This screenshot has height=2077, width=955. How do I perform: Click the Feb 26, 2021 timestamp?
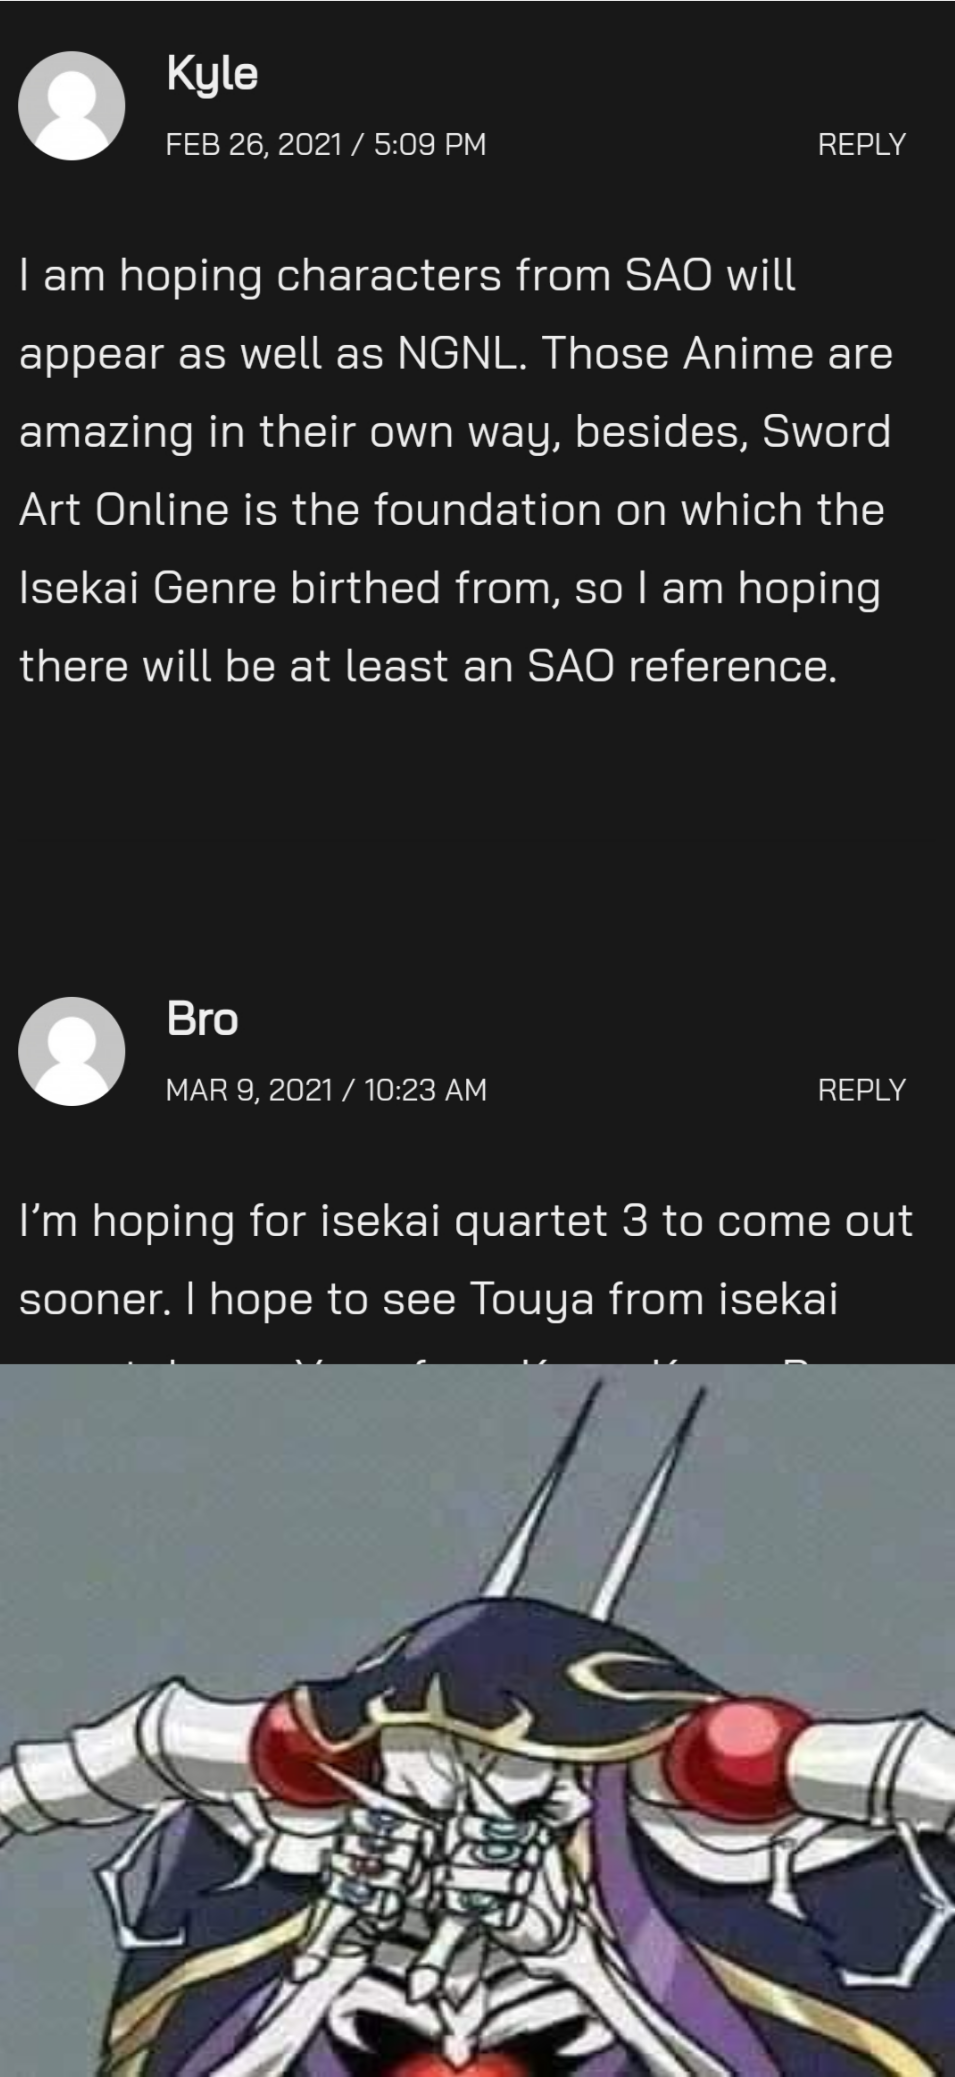click(x=325, y=144)
